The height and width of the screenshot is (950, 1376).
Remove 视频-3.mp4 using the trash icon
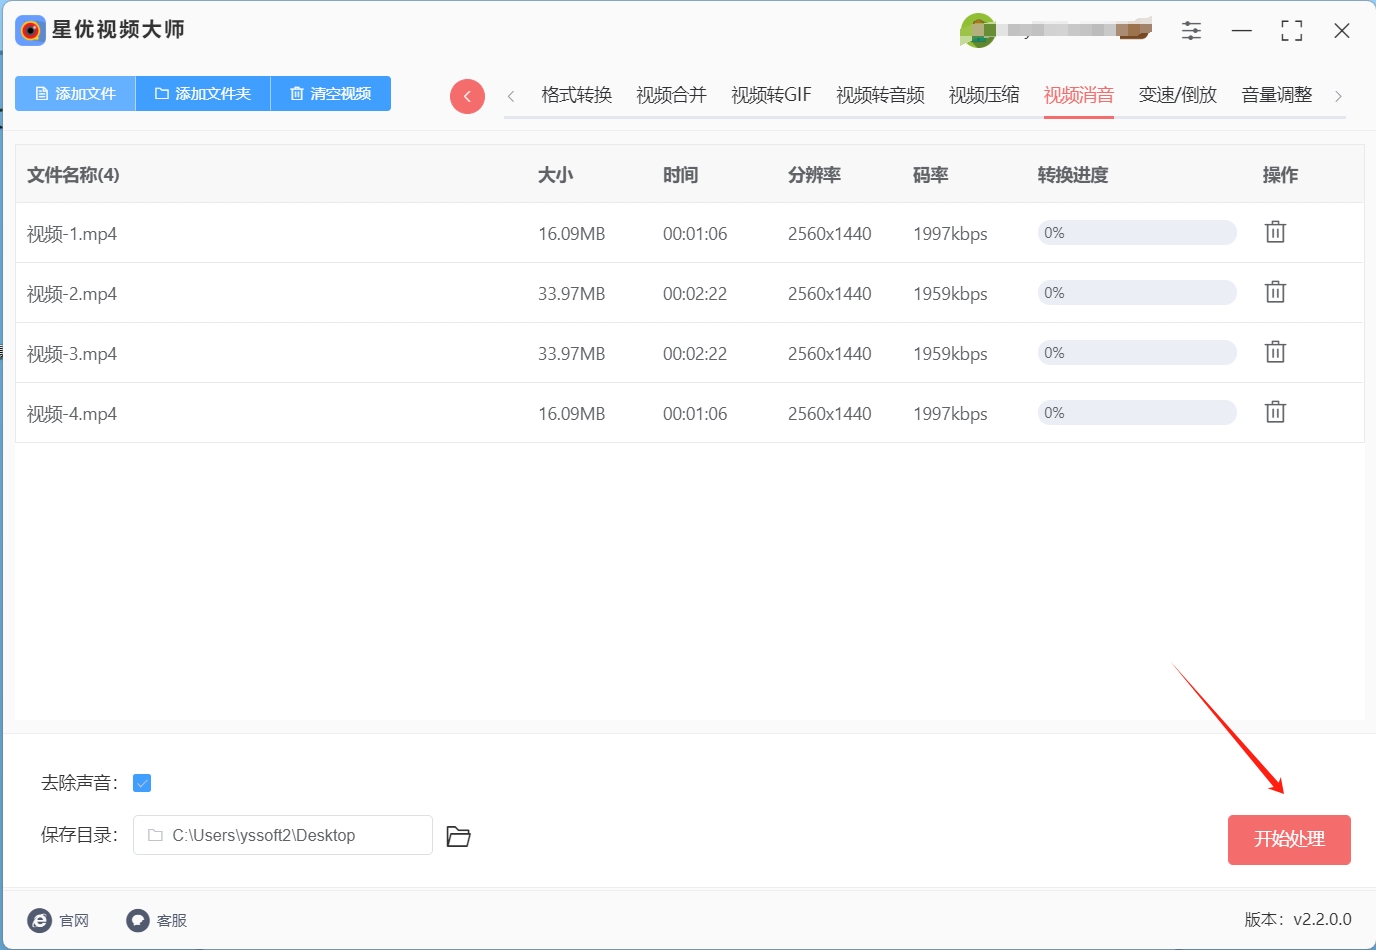point(1275,352)
